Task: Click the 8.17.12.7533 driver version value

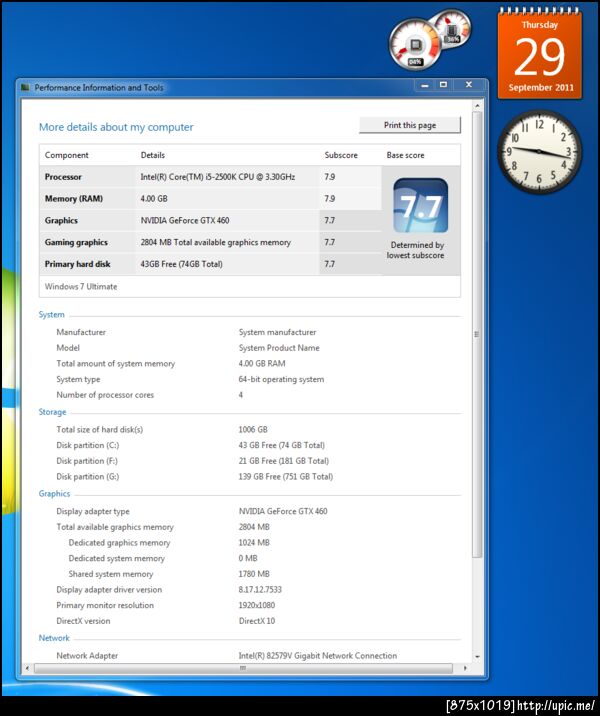Action: 260,590
